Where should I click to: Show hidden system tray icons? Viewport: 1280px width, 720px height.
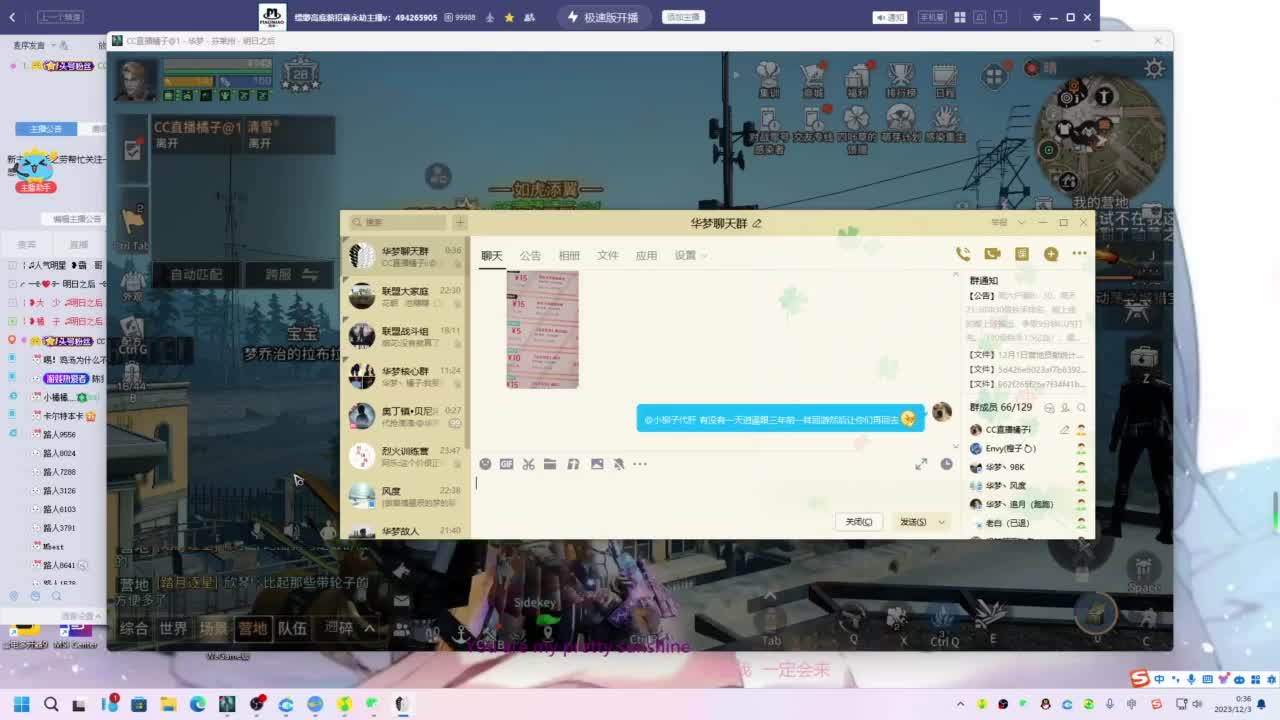962,704
